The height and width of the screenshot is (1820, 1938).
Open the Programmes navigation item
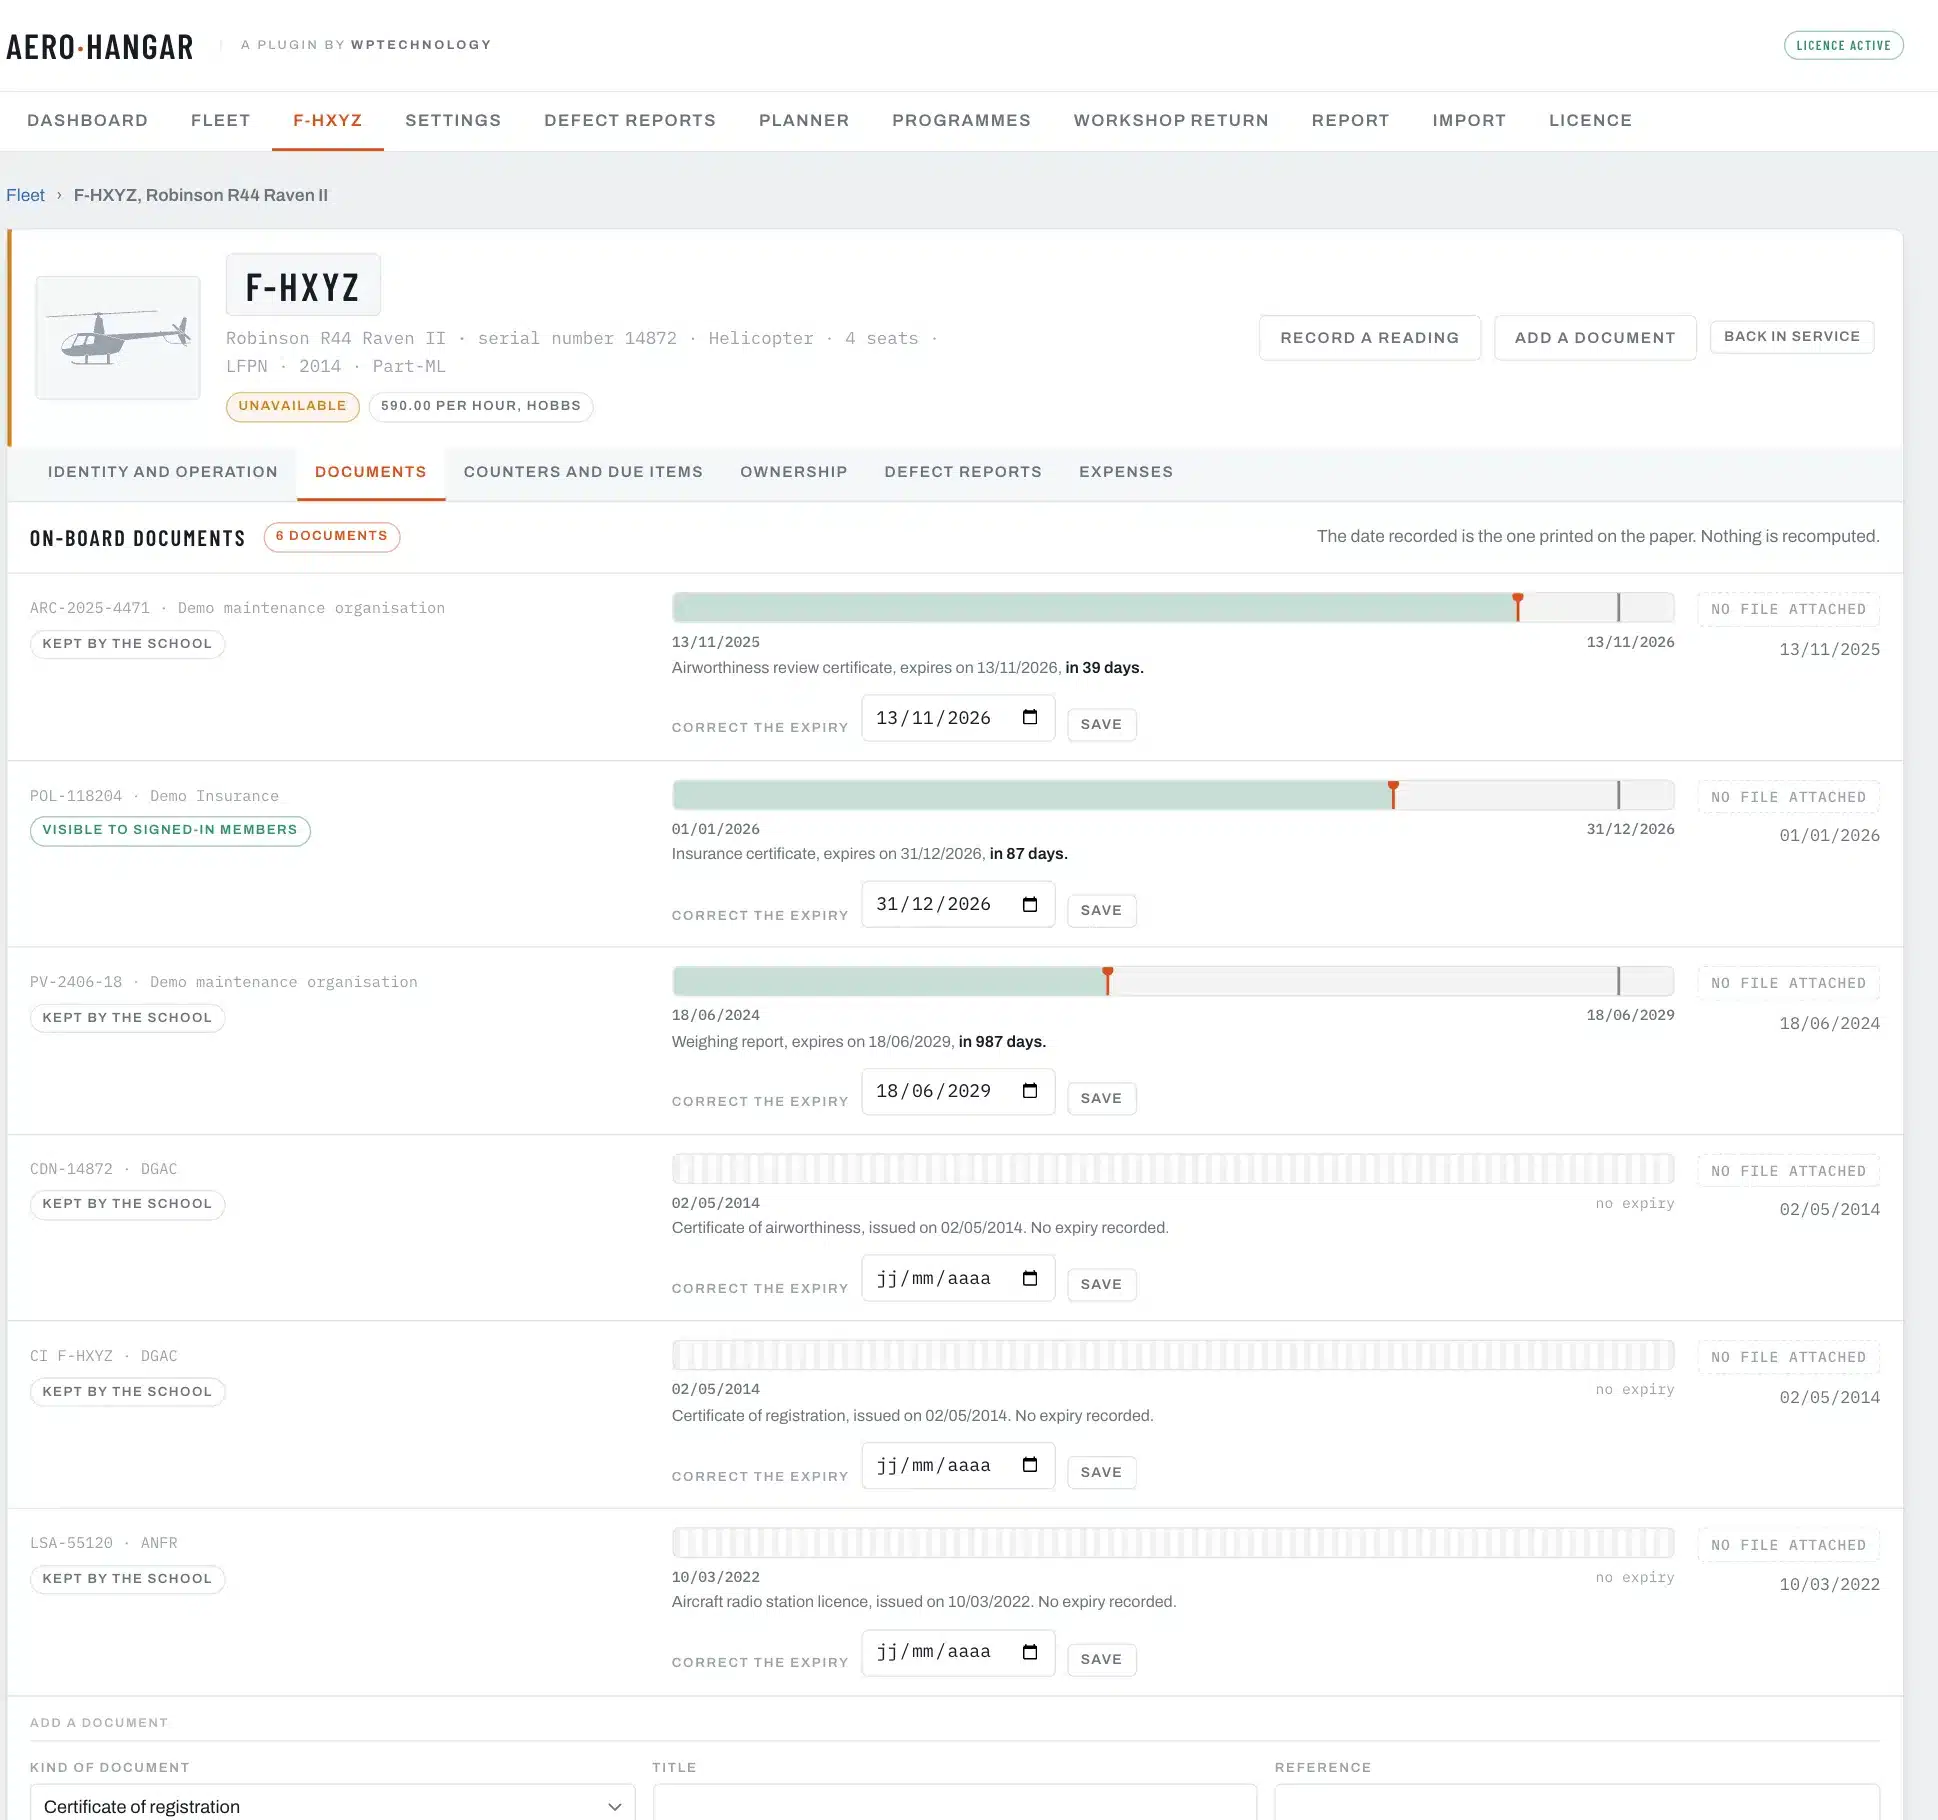pos(961,120)
